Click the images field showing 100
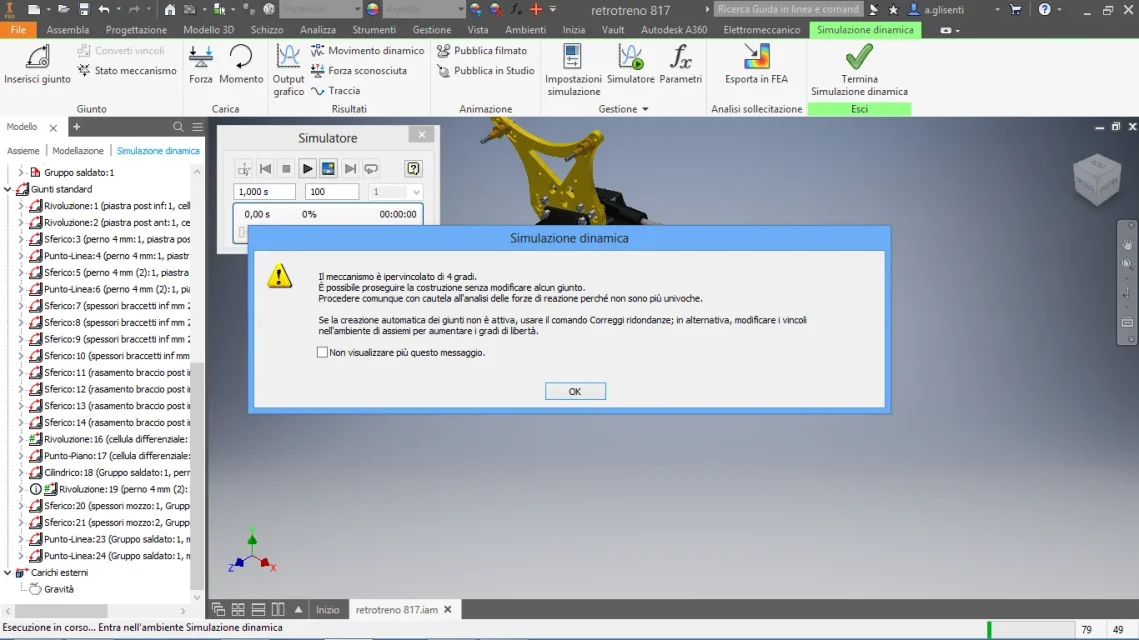Viewport: 1139px width, 640px height. [332, 192]
